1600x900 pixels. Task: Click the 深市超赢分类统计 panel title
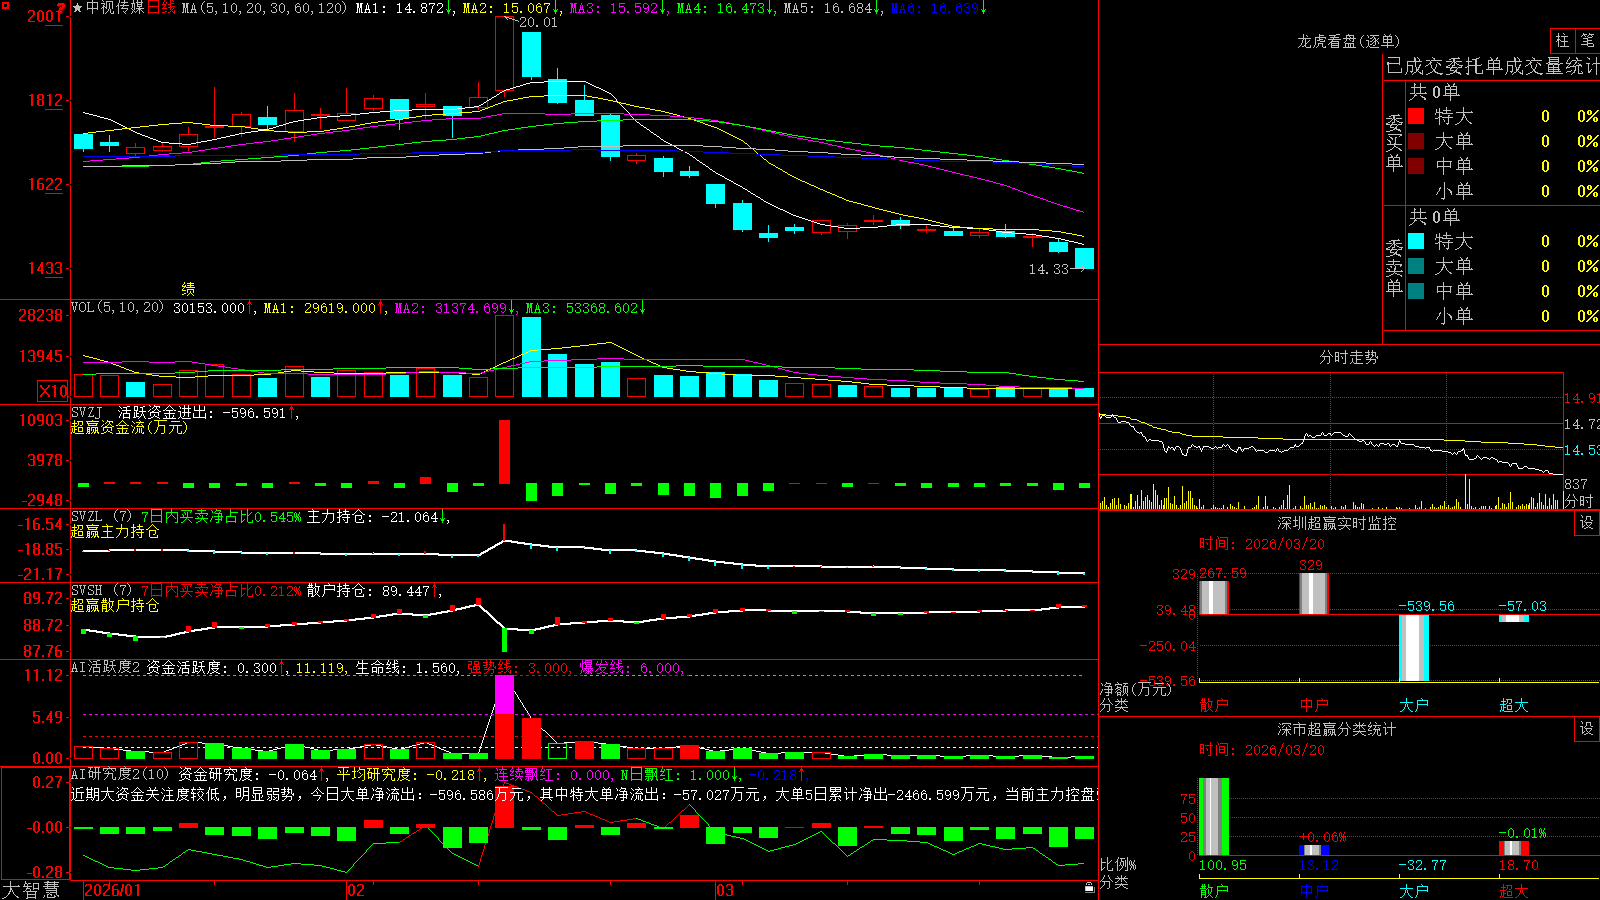click(1336, 729)
